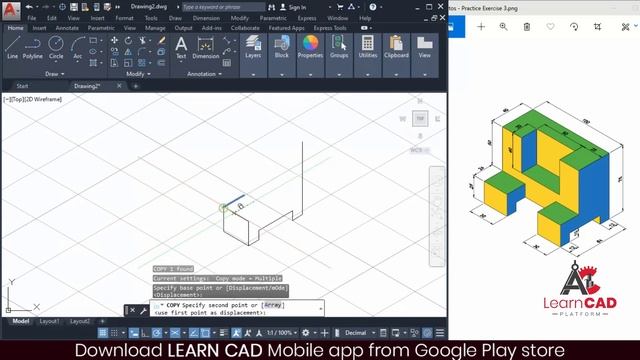Toggle 2D object snap in status bar
Image resolution: width=640 pixels, height=360 pixels.
205,333
